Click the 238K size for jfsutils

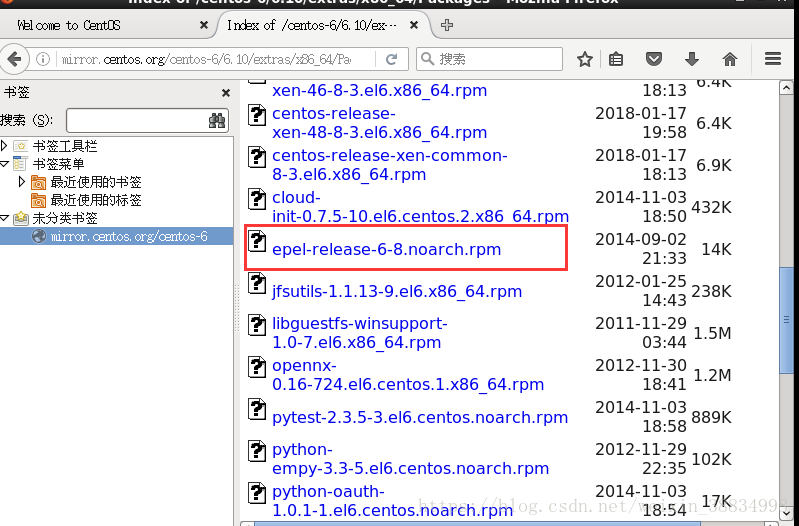click(711, 292)
